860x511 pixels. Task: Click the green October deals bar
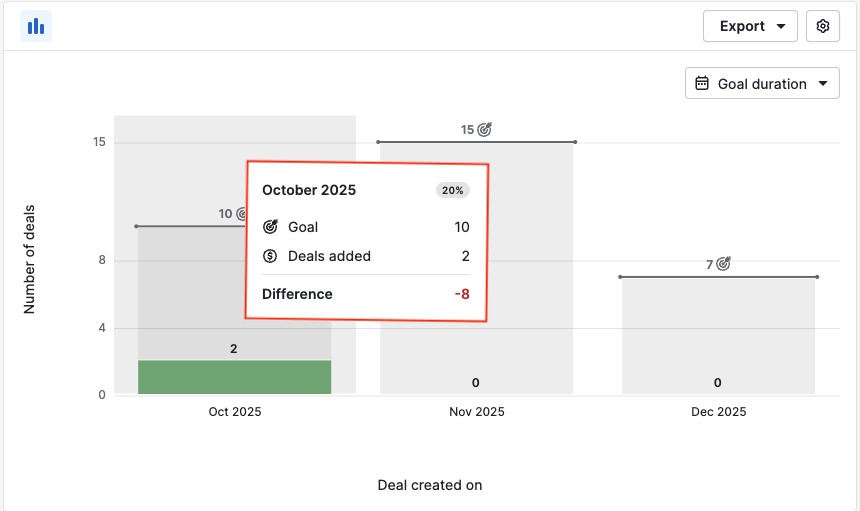click(234, 377)
